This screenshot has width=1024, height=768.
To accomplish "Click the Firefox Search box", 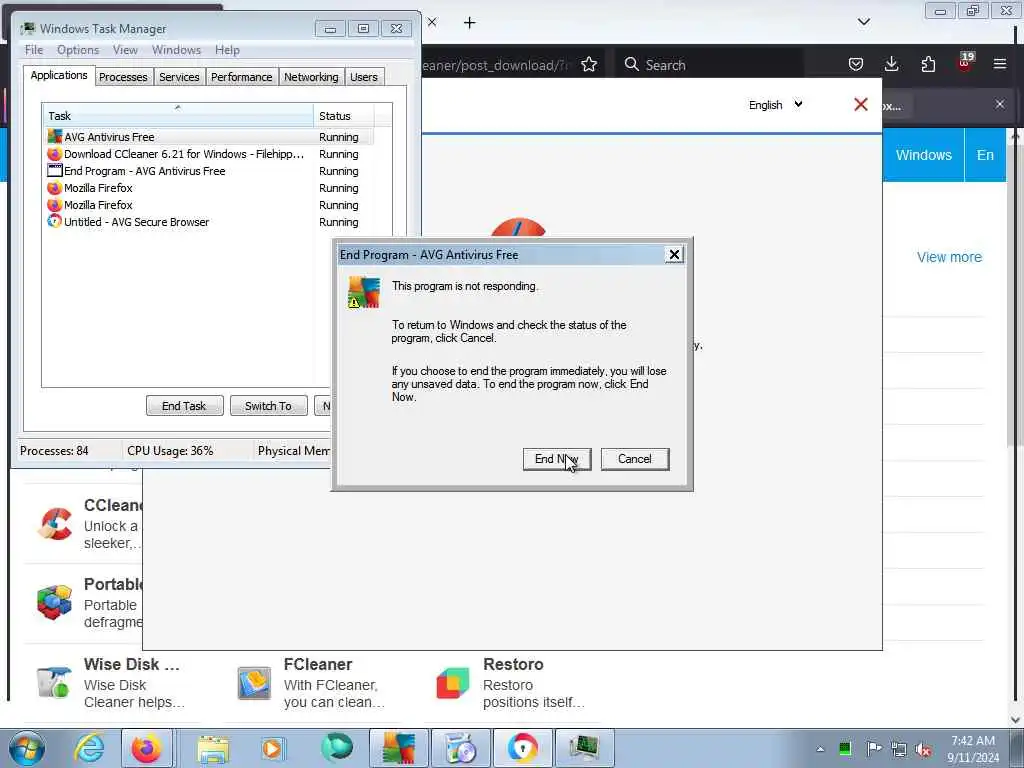I will click(709, 65).
